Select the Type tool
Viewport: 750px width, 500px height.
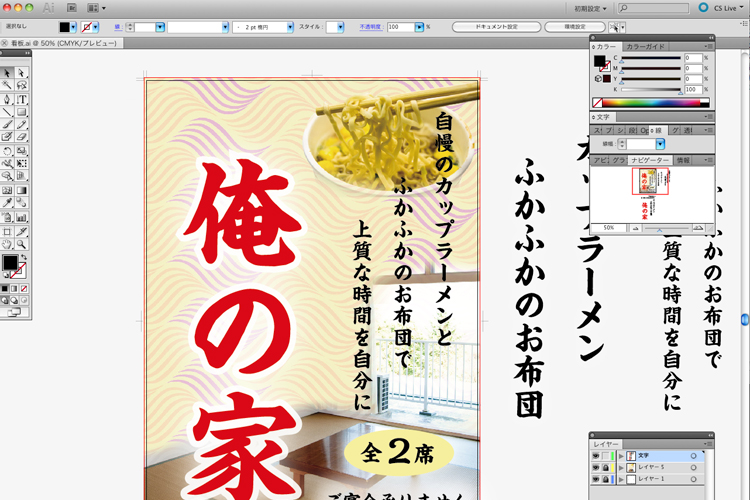pyautogui.click(x=22, y=99)
